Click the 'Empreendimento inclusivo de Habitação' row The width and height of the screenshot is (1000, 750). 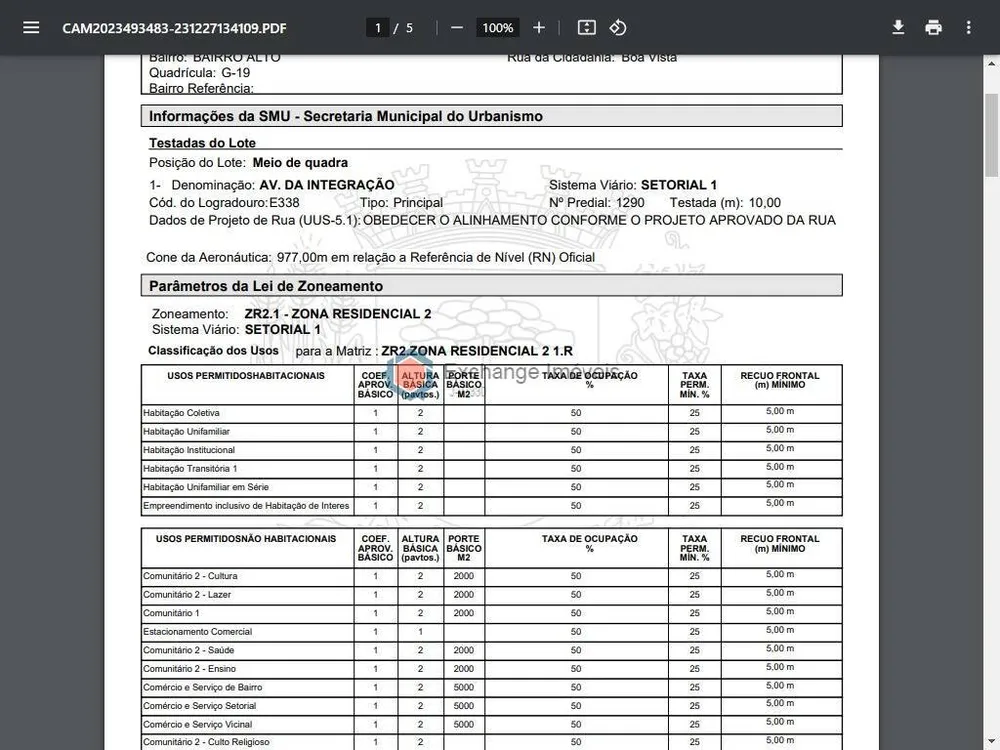[x=246, y=506]
